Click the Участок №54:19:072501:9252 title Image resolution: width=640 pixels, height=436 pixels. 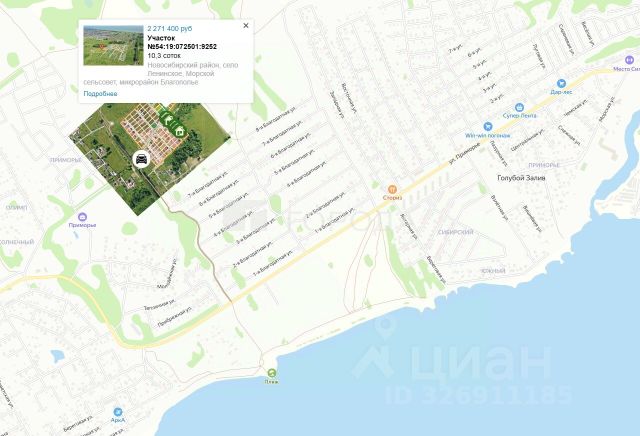click(x=182, y=42)
